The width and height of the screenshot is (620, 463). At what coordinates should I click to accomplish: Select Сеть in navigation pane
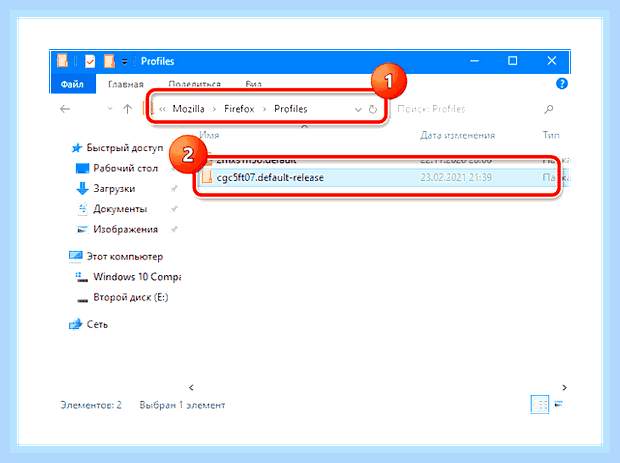click(97, 325)
